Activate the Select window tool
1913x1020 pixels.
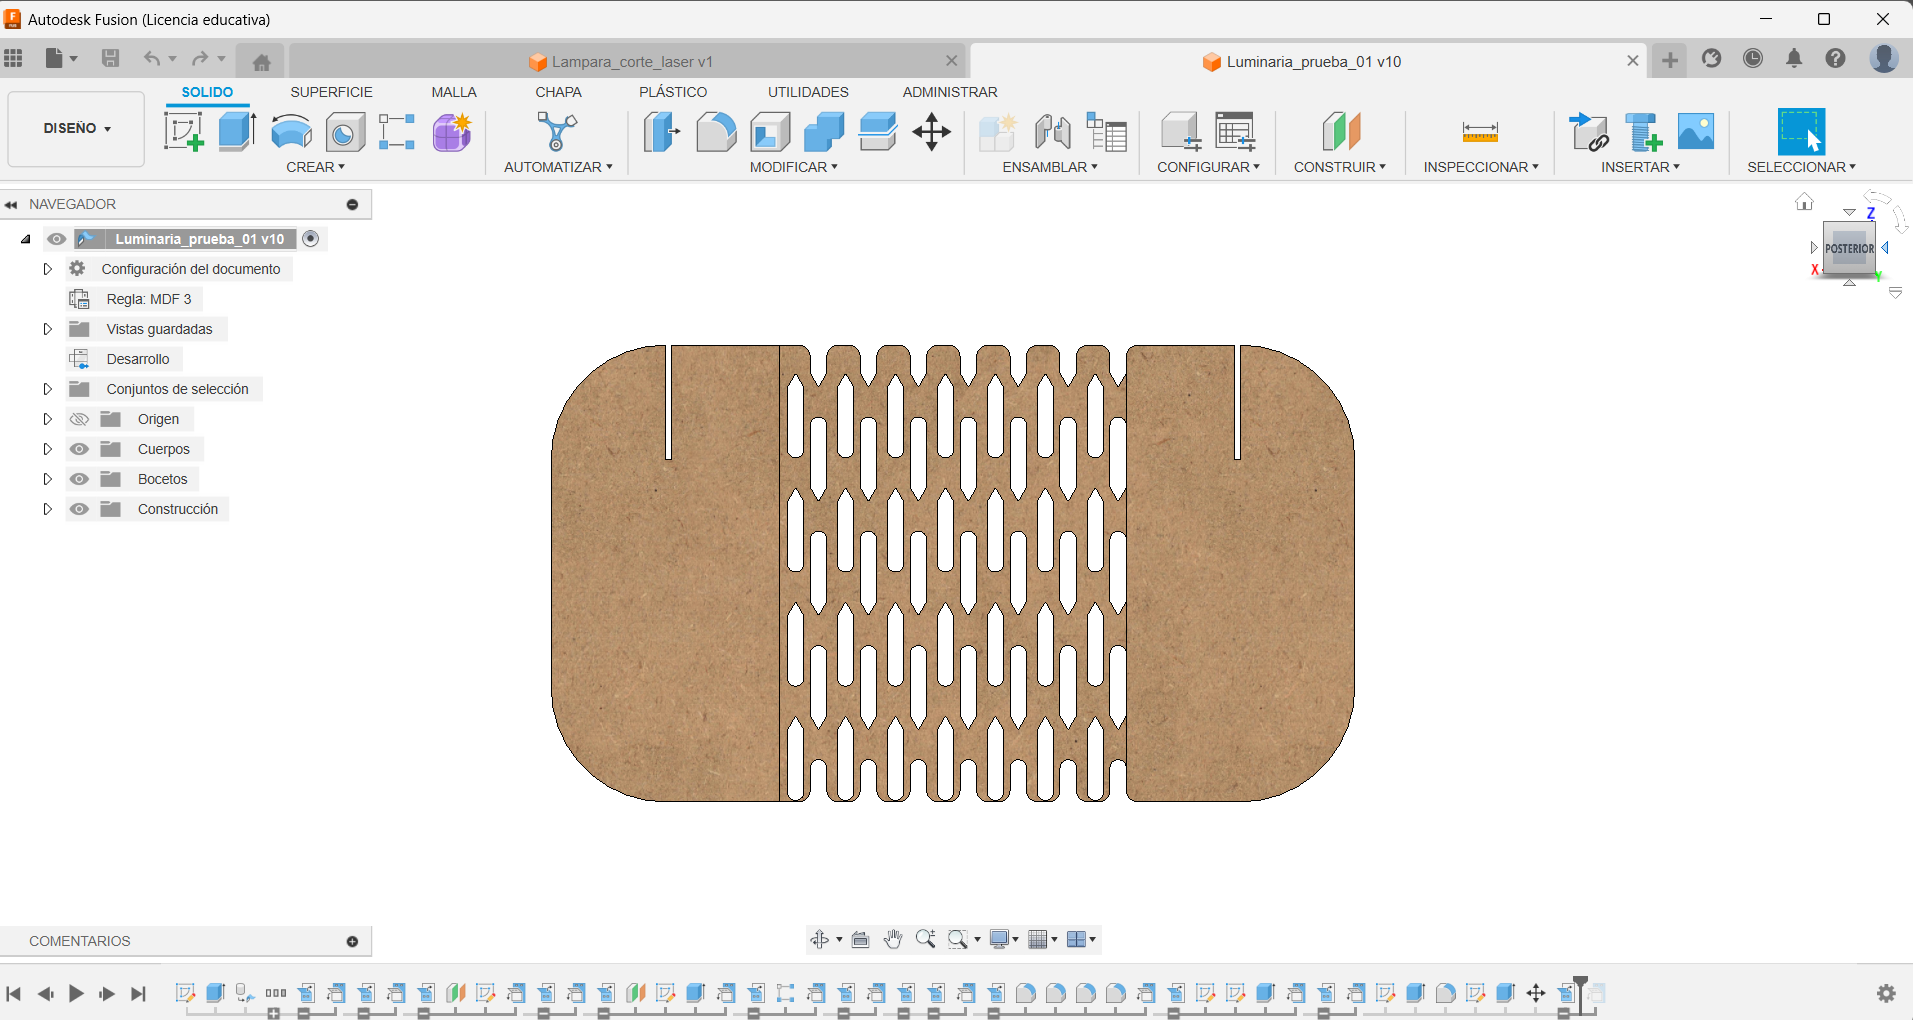(1801, 132)
